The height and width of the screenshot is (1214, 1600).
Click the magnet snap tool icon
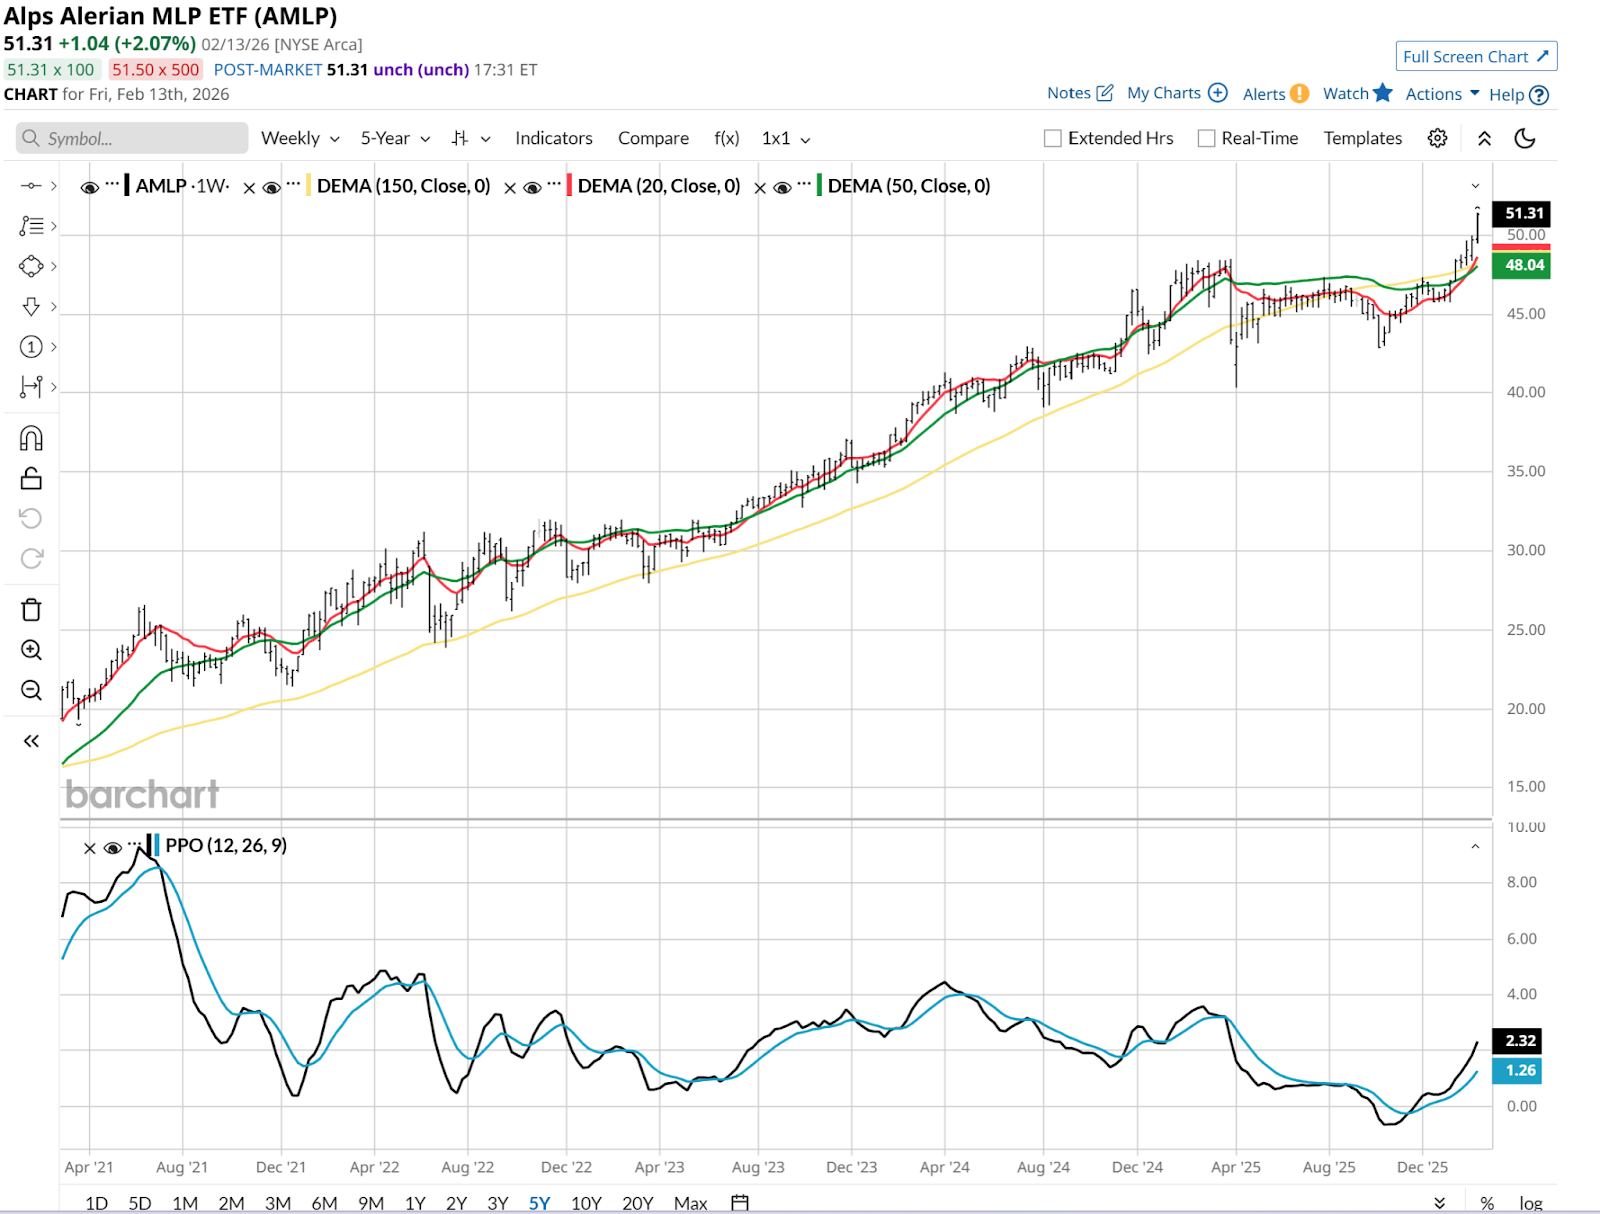point(31,439)
